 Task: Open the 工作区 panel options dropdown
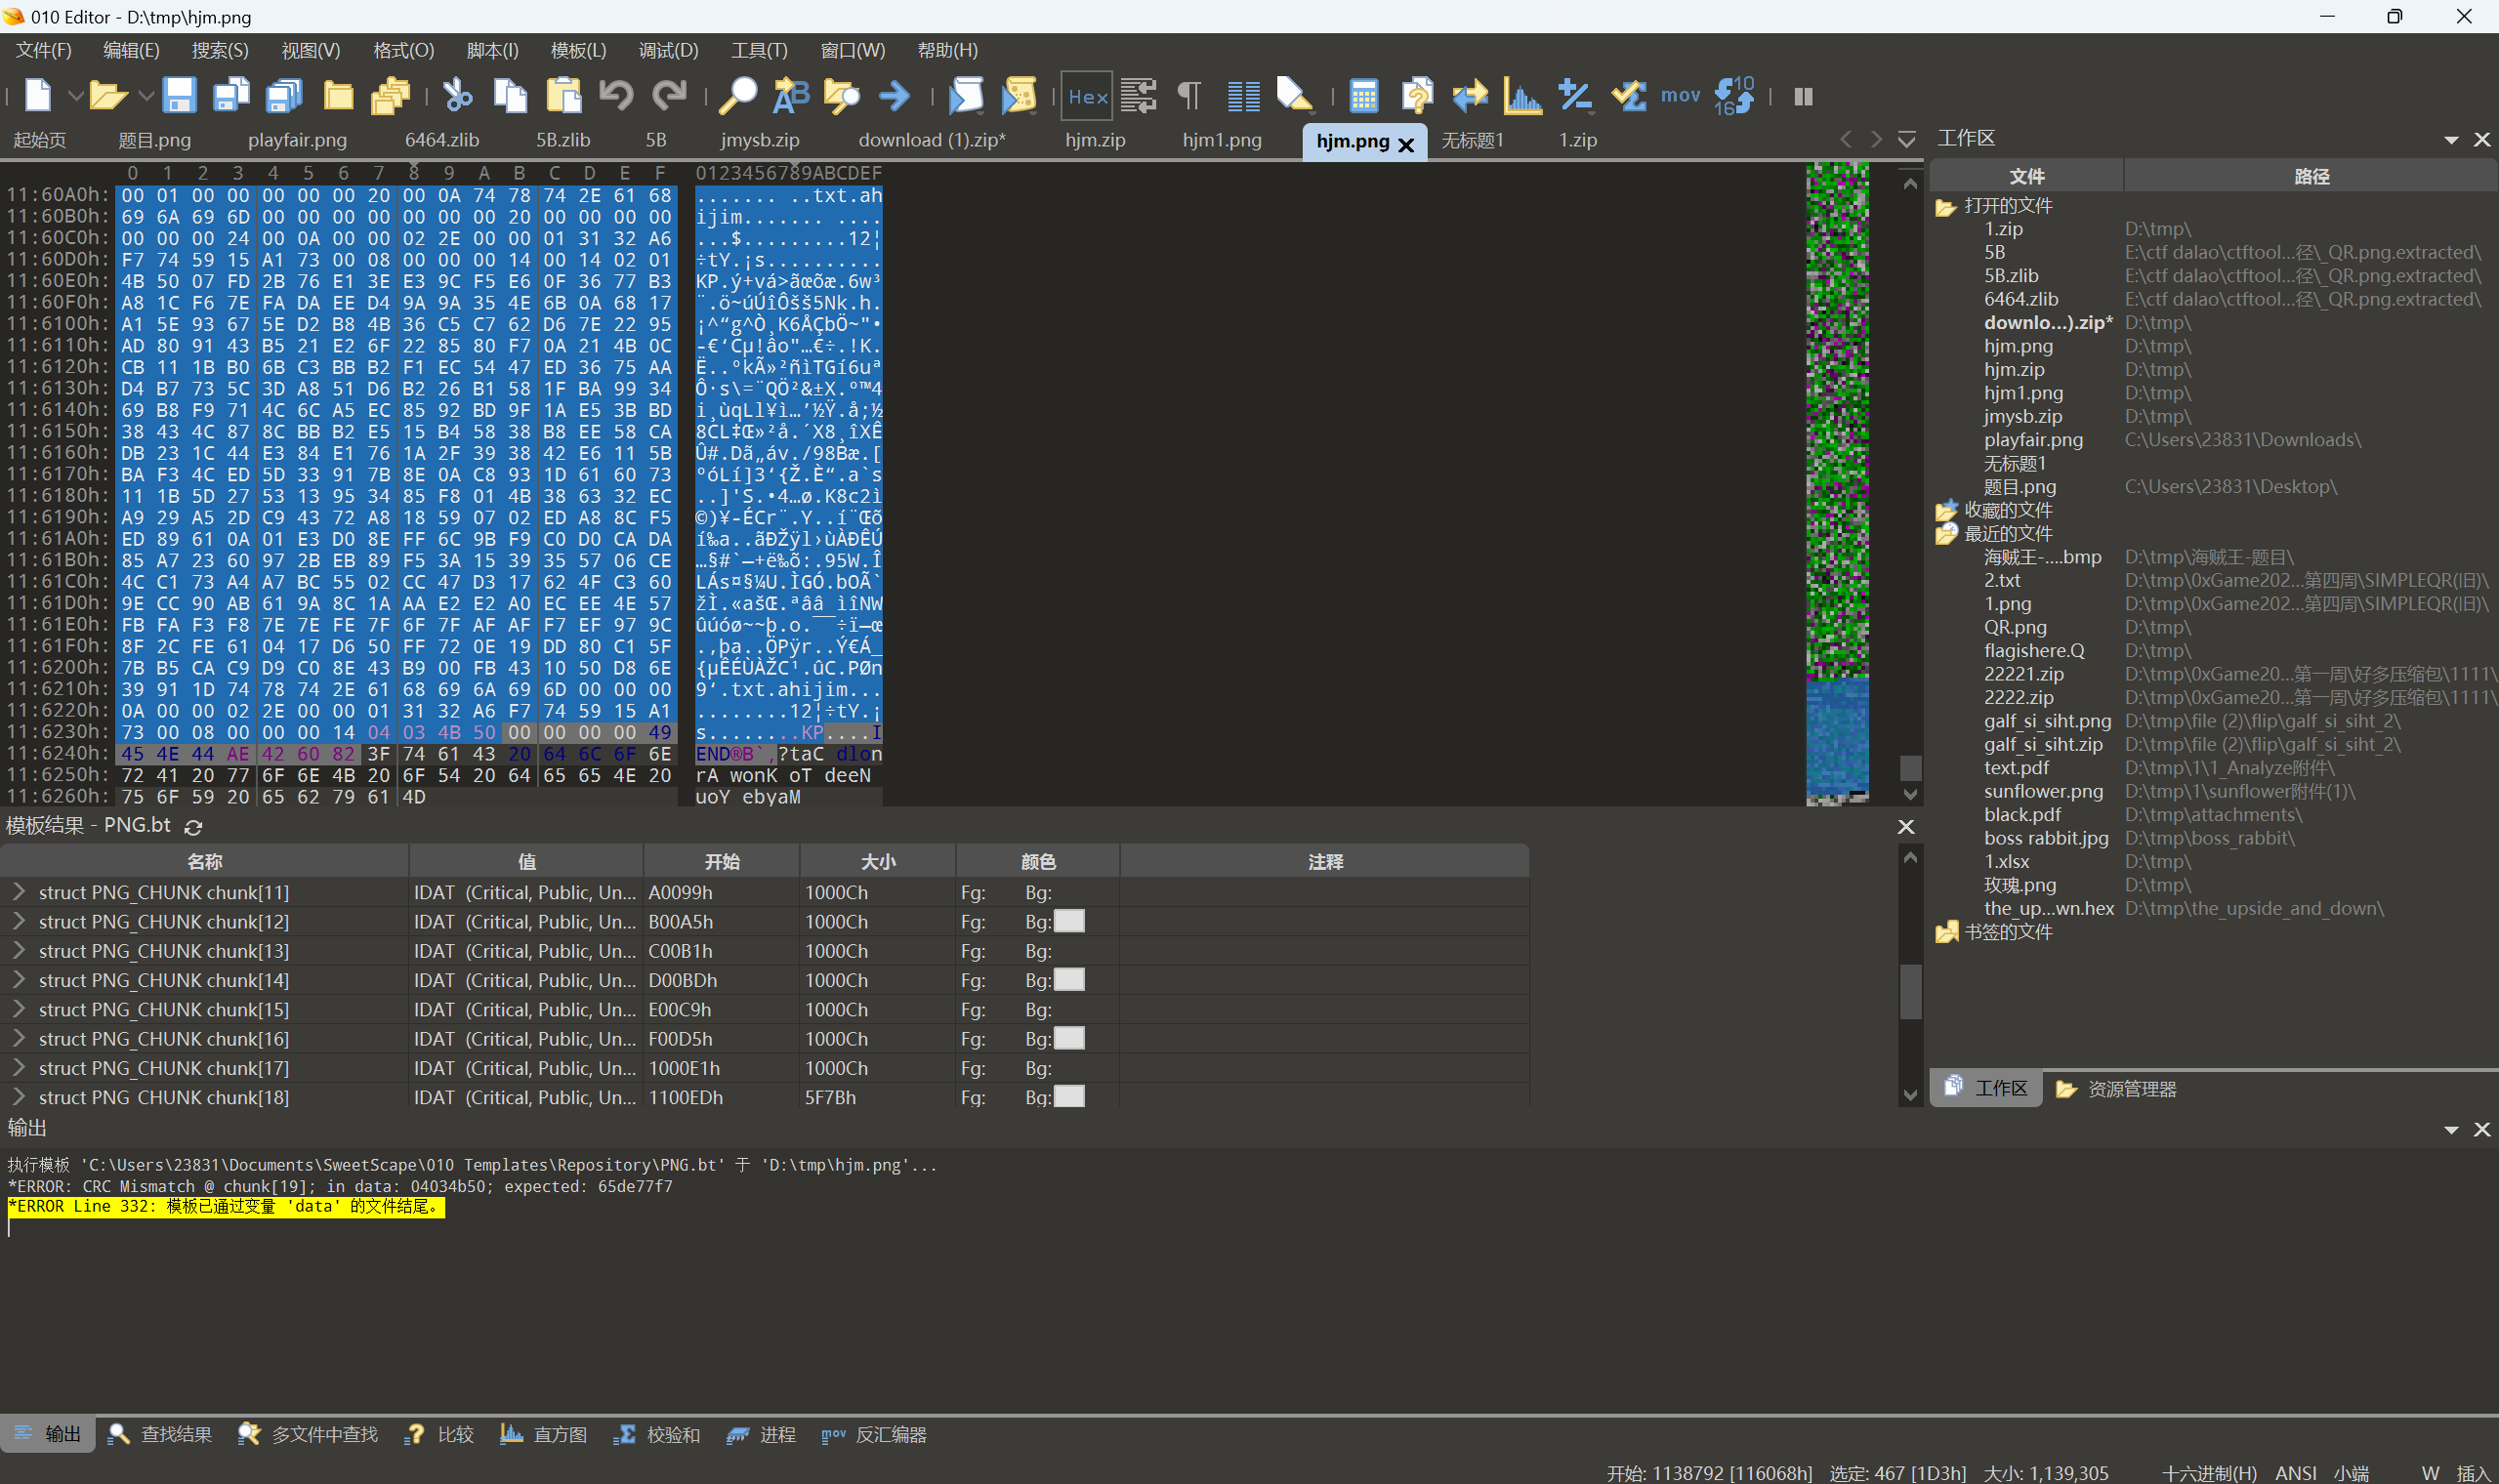(x=2451, y=140)
